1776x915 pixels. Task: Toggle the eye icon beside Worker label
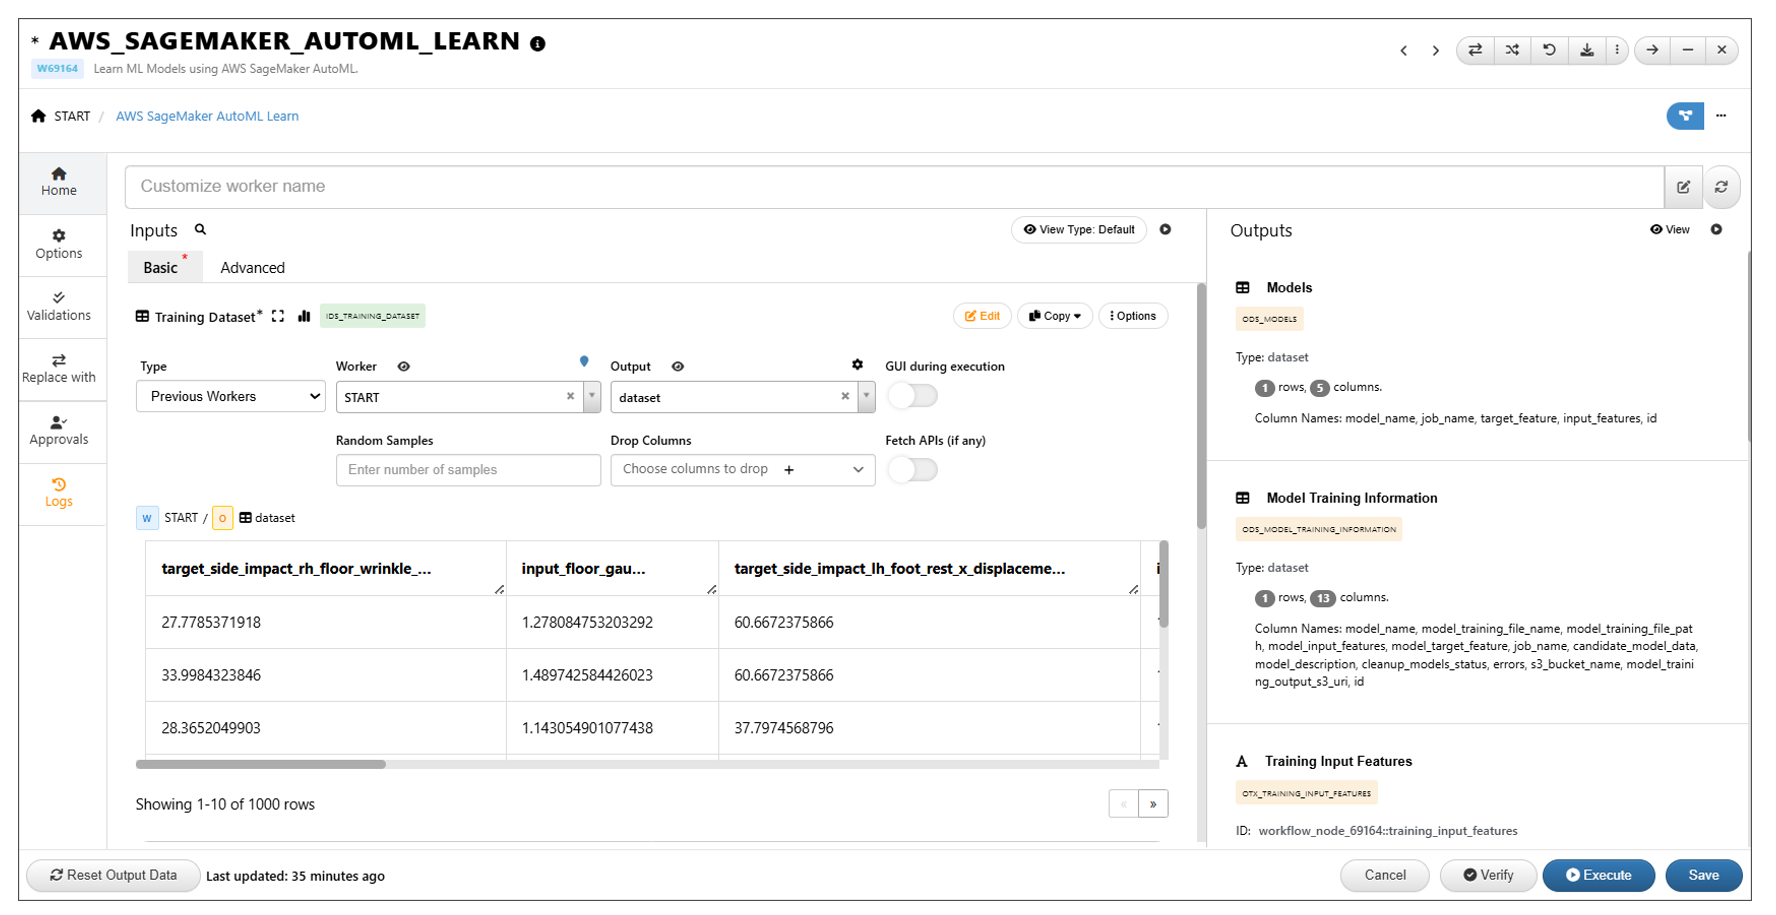tap(404, 367)
